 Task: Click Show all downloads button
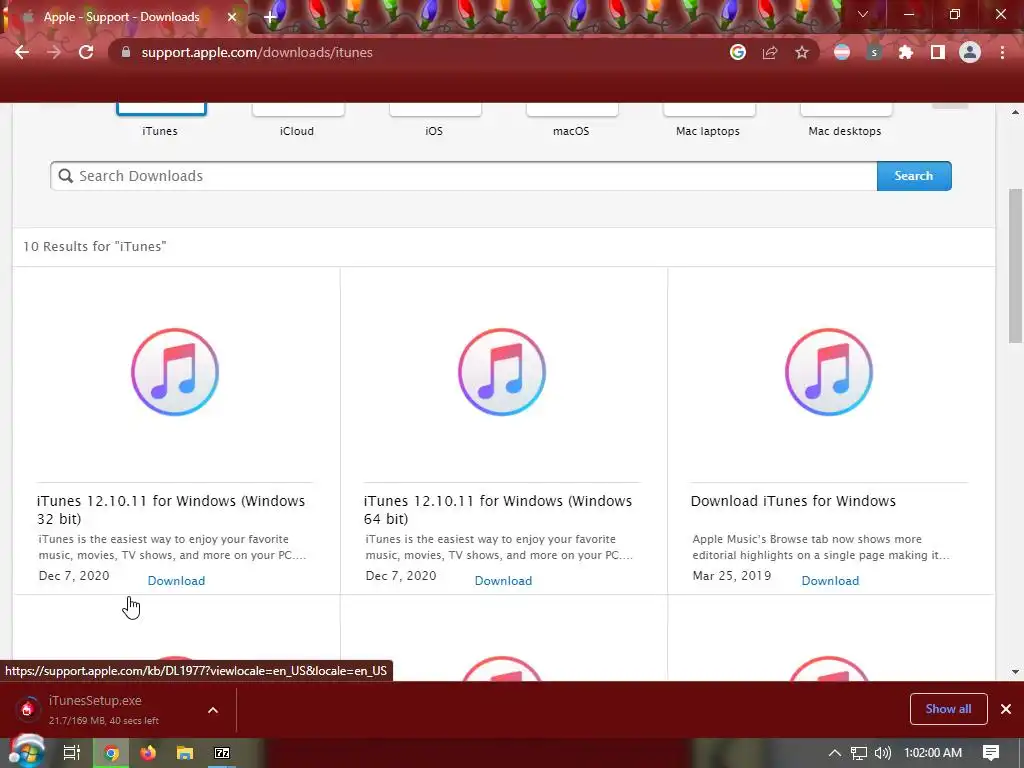948,709
